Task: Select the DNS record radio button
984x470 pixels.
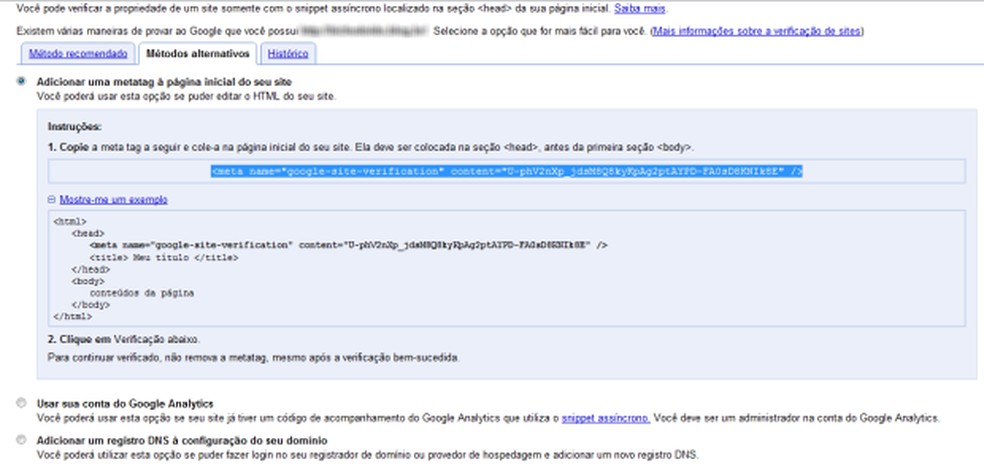Action: pos(22,440)
